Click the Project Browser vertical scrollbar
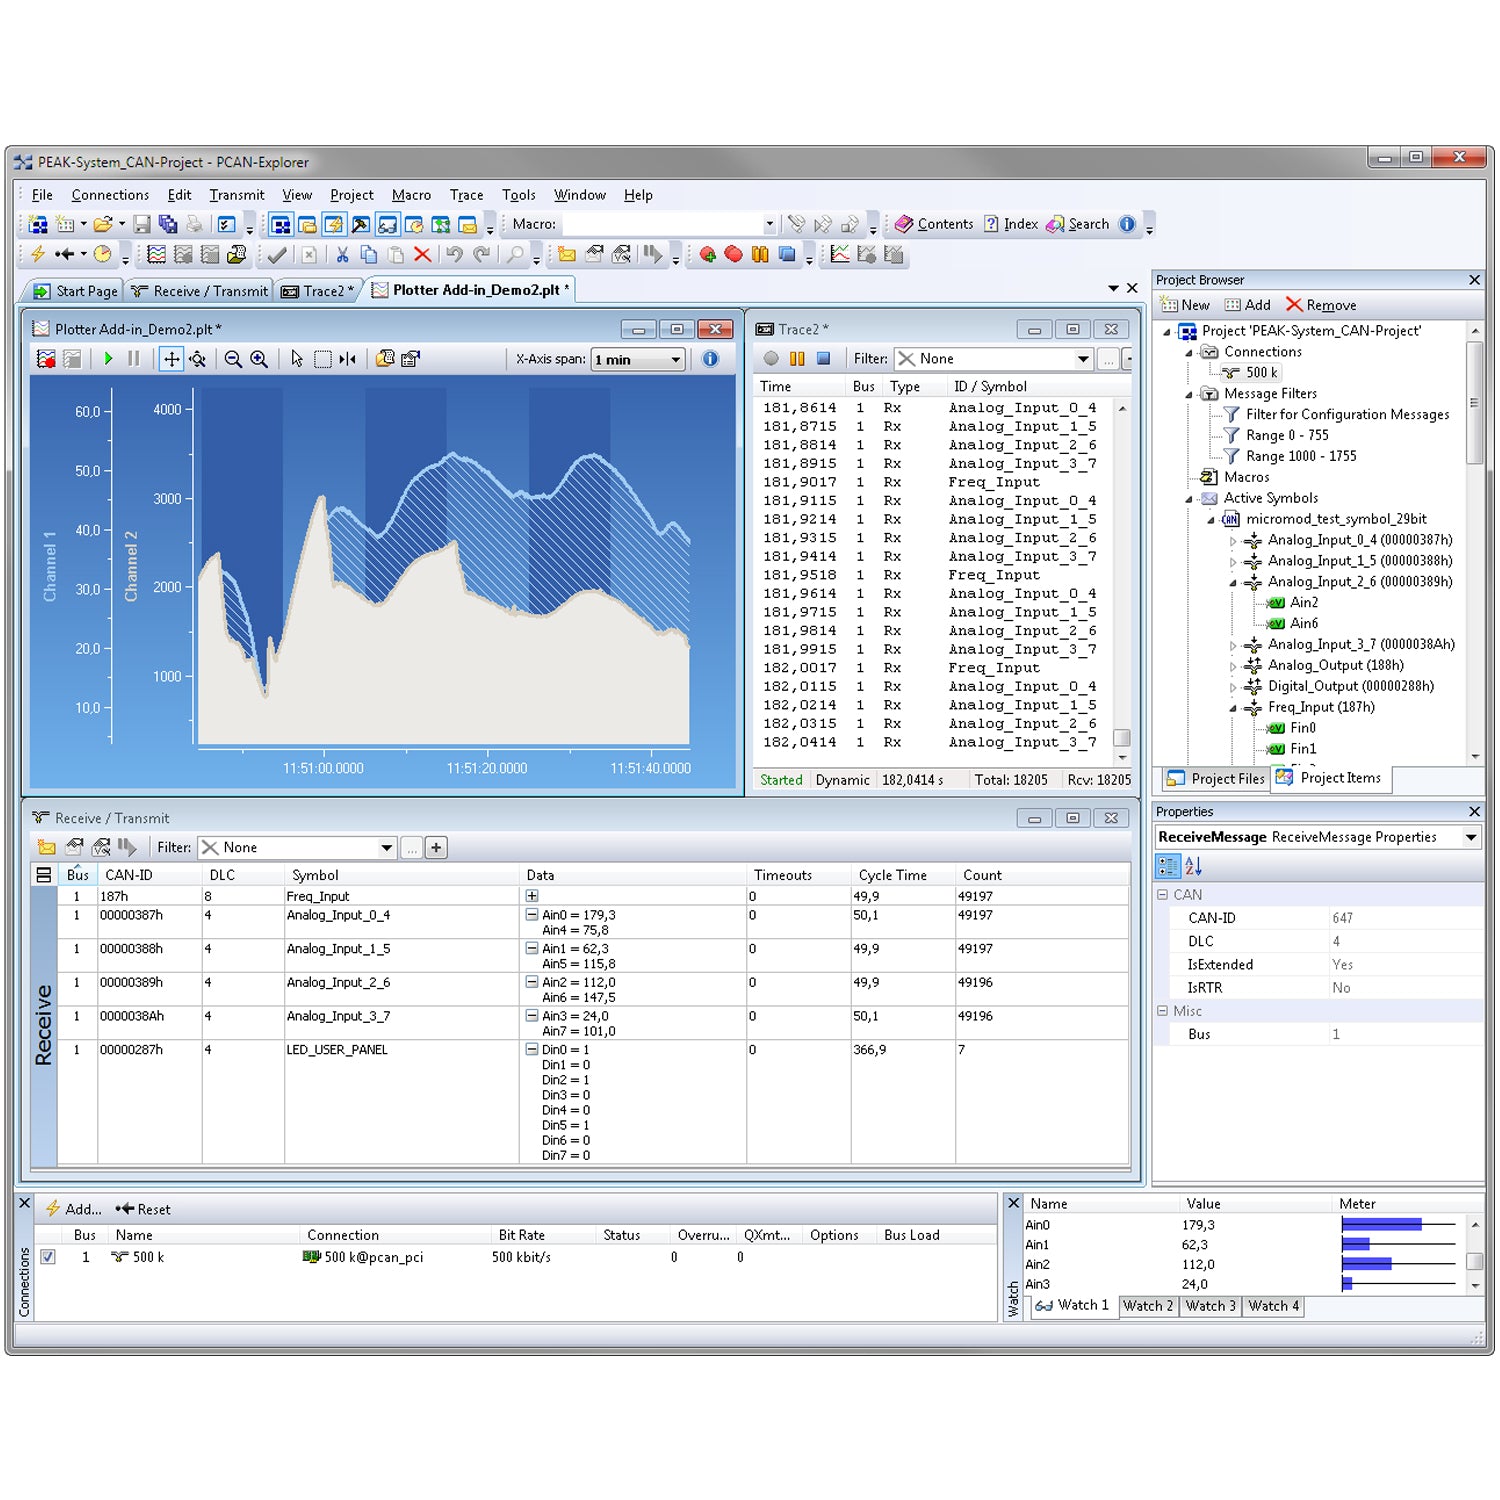The height and width of the screenshot is (1500, 1500). click(1475, 403)
